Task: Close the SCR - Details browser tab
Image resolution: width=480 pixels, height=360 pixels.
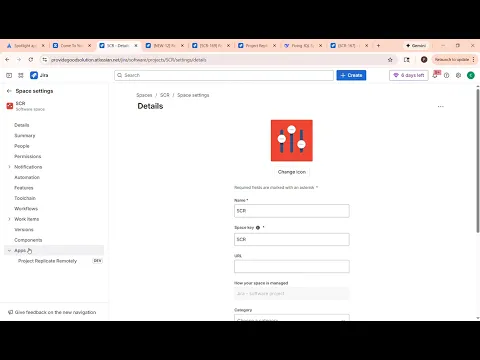Action: click(136, 45)
